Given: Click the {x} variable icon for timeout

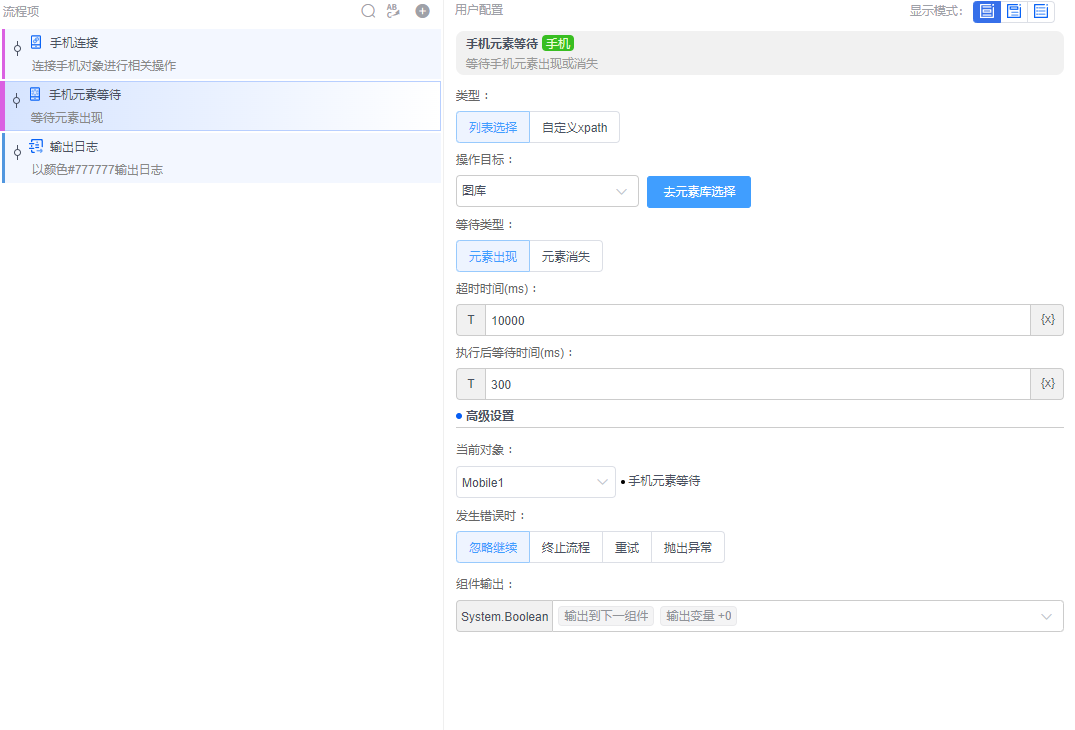Looking at the screenshot, I should pyautogui.click(x=1047, y=320).
